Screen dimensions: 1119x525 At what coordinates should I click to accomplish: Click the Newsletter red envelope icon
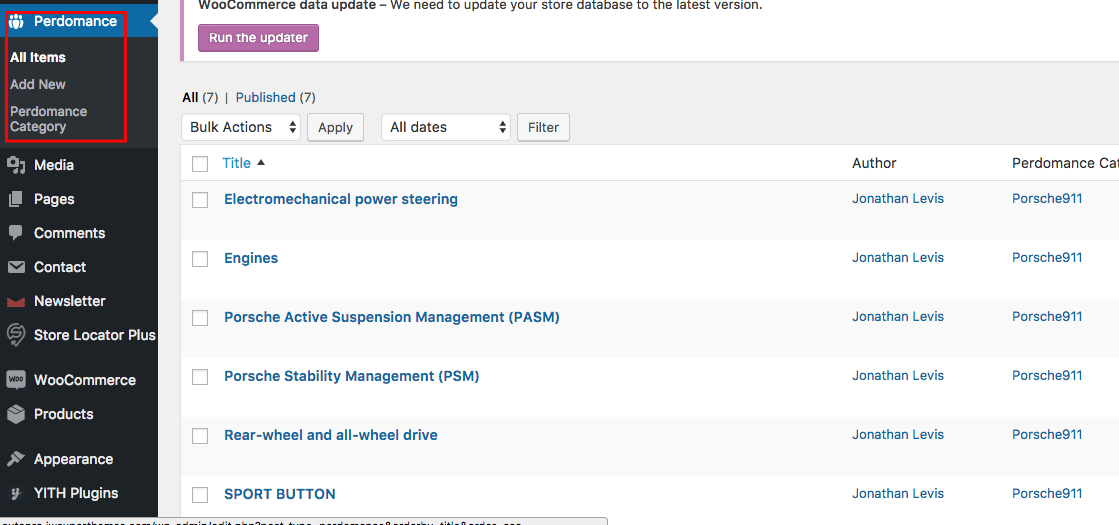click(x=16, y=302)
